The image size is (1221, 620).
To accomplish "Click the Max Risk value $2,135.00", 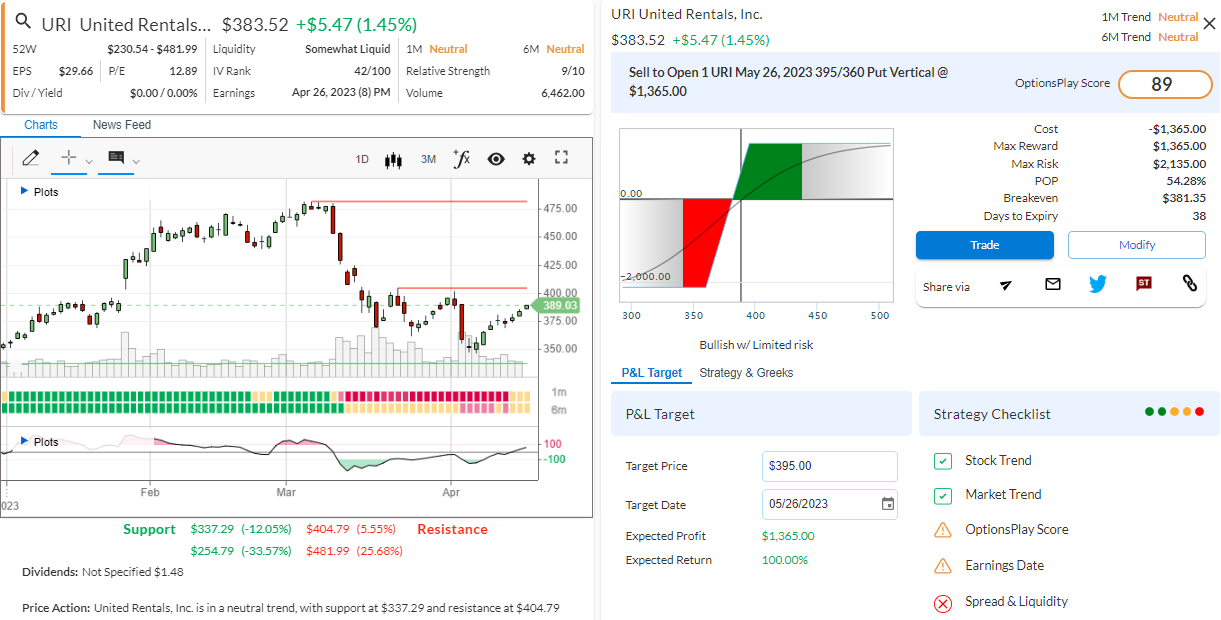I will tap(1177, 164).
